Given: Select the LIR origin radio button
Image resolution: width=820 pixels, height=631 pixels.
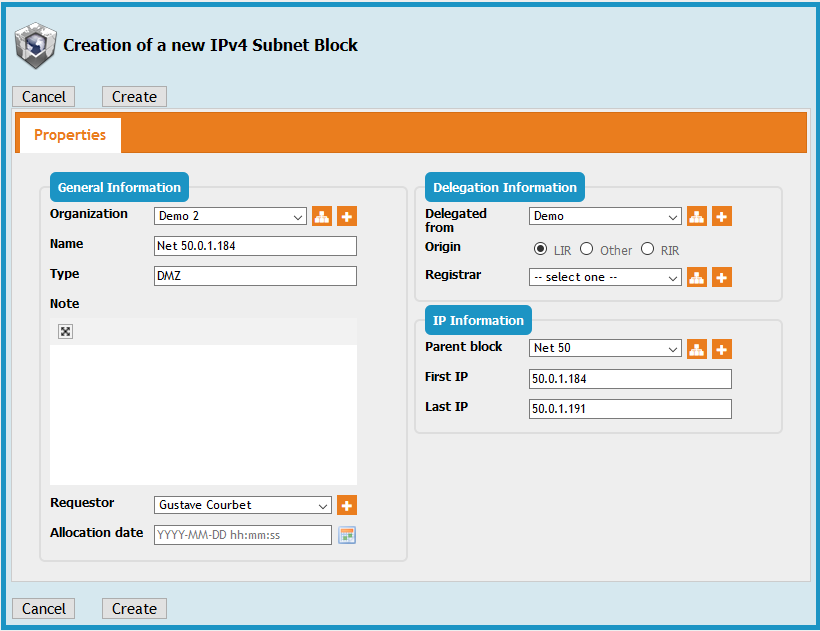Looking at the screenshot, I should click(x=541, y=249).
